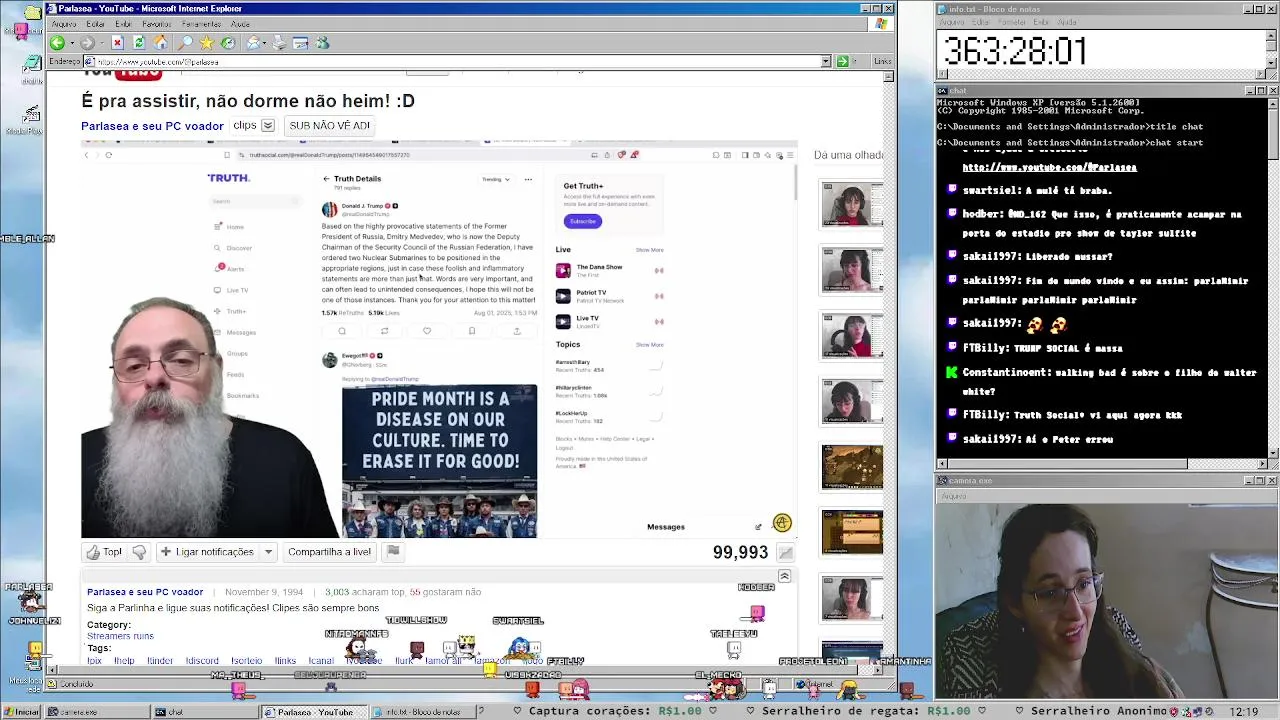Image resolution: width=1280 pixels, height=720 pixels.
Task: Click the Mail icon in IE toolbar
Action: point(253,43)
